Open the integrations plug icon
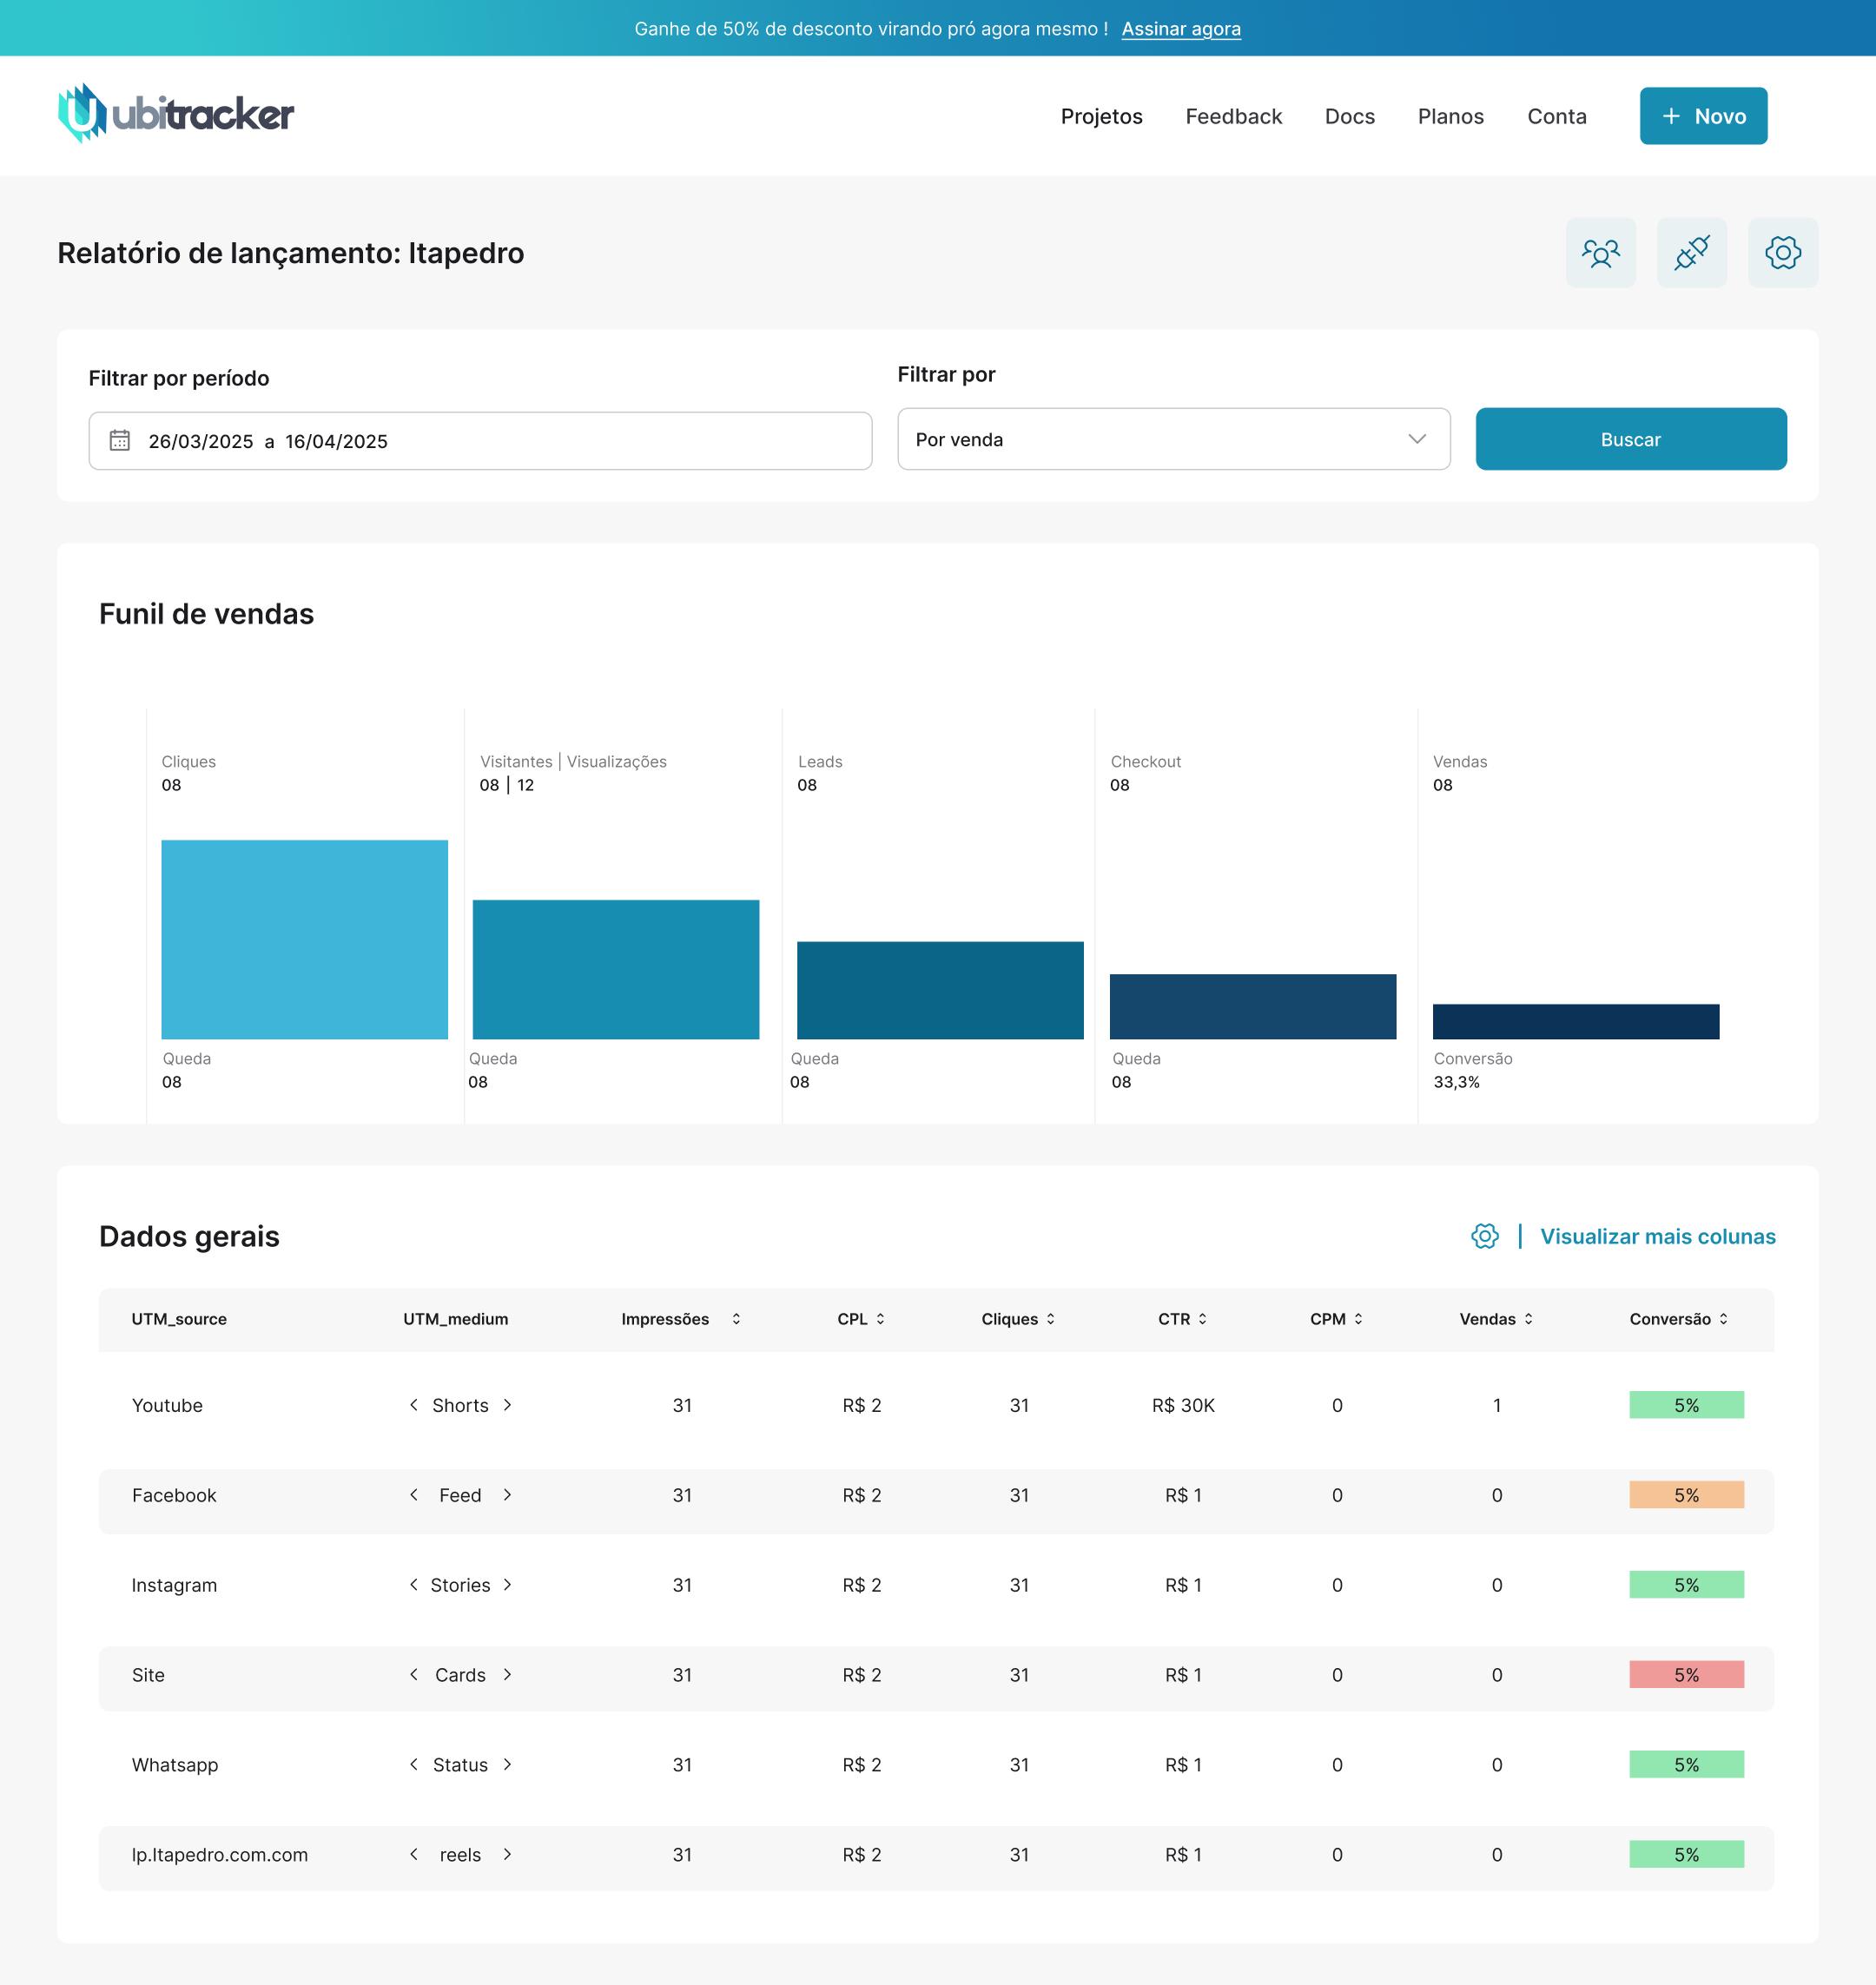Viewport: 1876px width, 1985px height. [x=1692, y=253]
